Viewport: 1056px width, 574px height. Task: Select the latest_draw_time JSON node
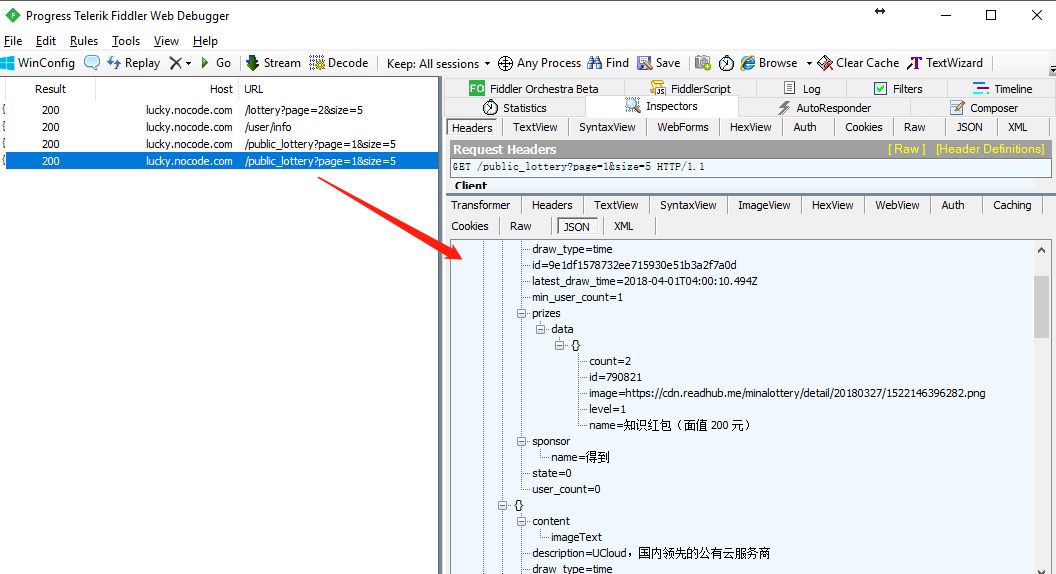tap(645, 281)
